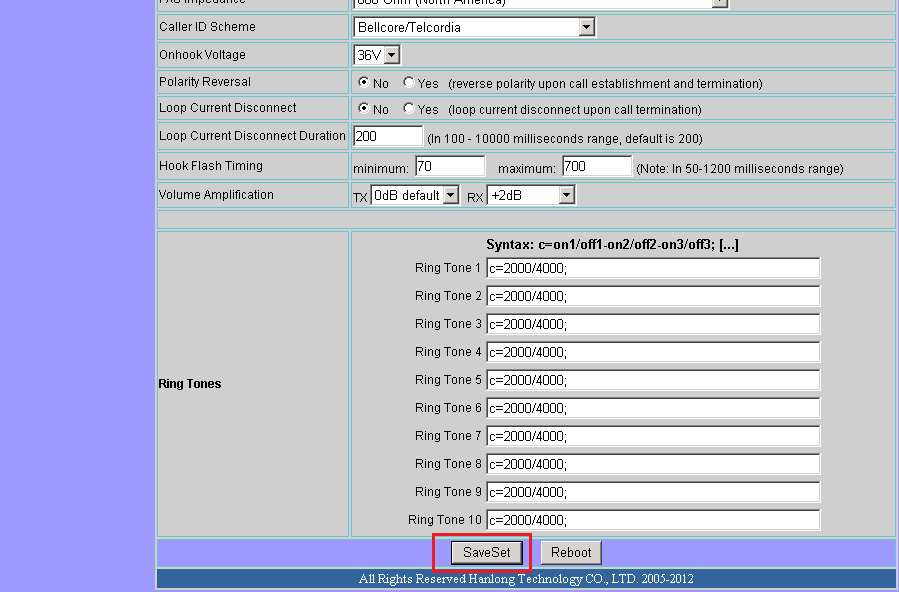
Task: Focus the Ring Tone 10 input
Action: pyautogui.click(x=653, y=520)
